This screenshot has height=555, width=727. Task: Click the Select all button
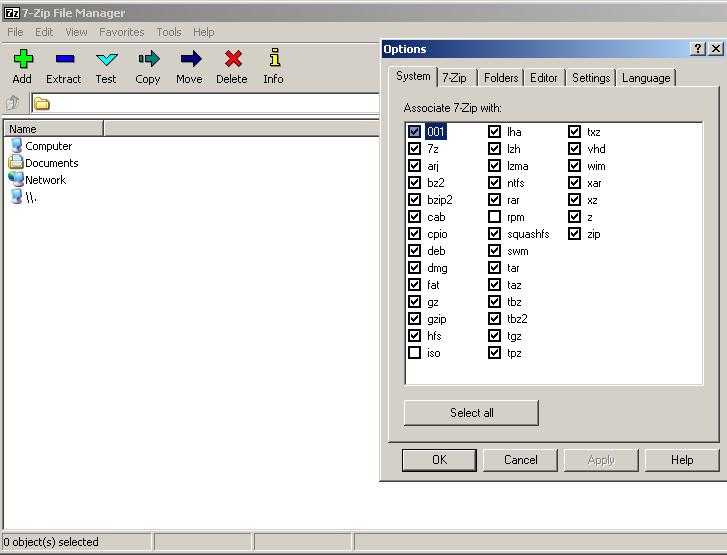[x=472, y=413]
